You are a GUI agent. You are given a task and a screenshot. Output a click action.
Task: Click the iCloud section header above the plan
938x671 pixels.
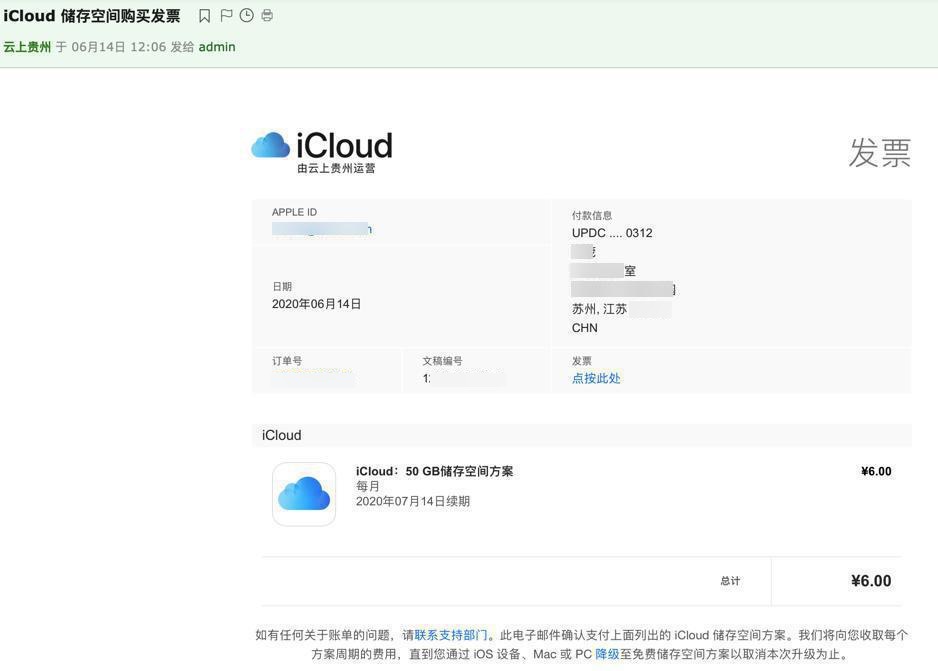tap(281, 435)
